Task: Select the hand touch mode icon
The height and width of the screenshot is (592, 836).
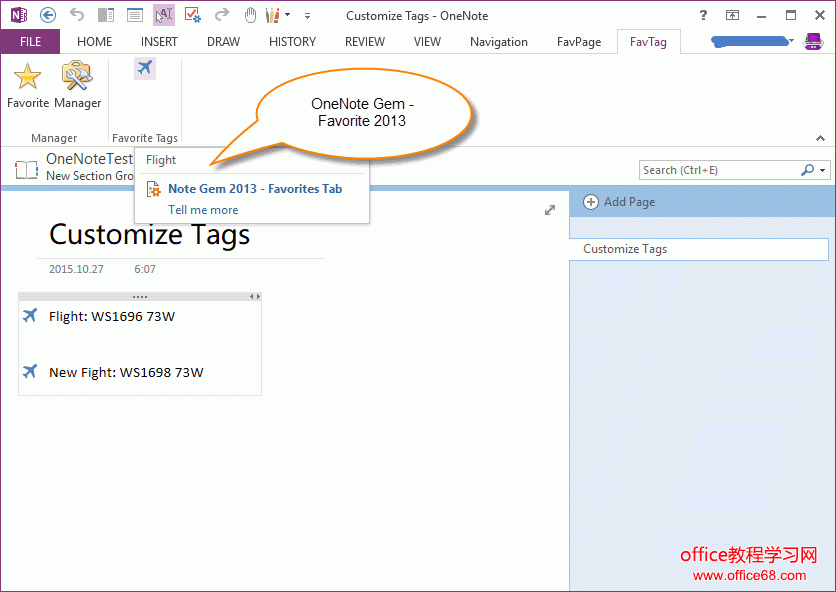Action: [x=250, y=15]
